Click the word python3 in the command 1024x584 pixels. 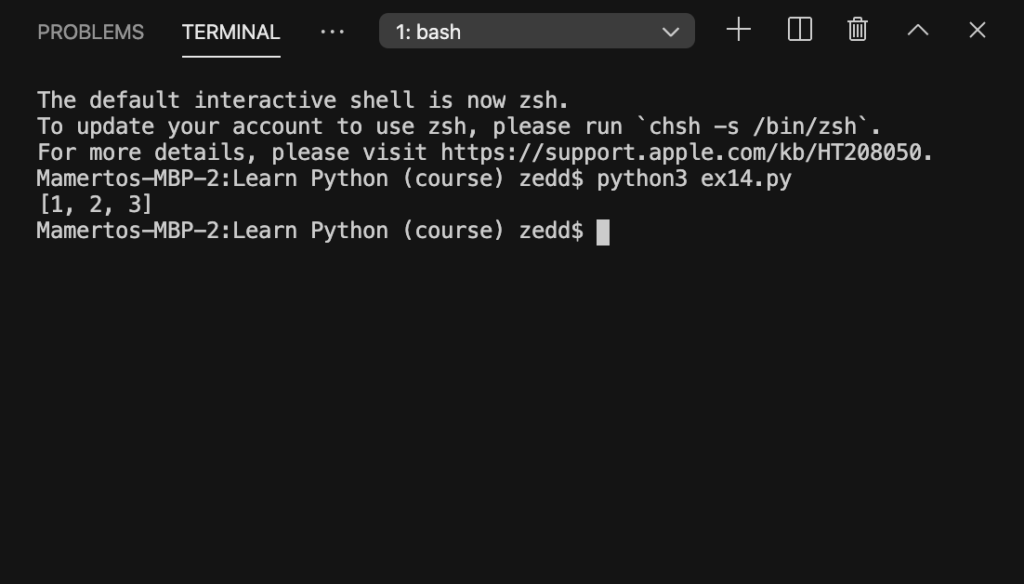(642, 179)
